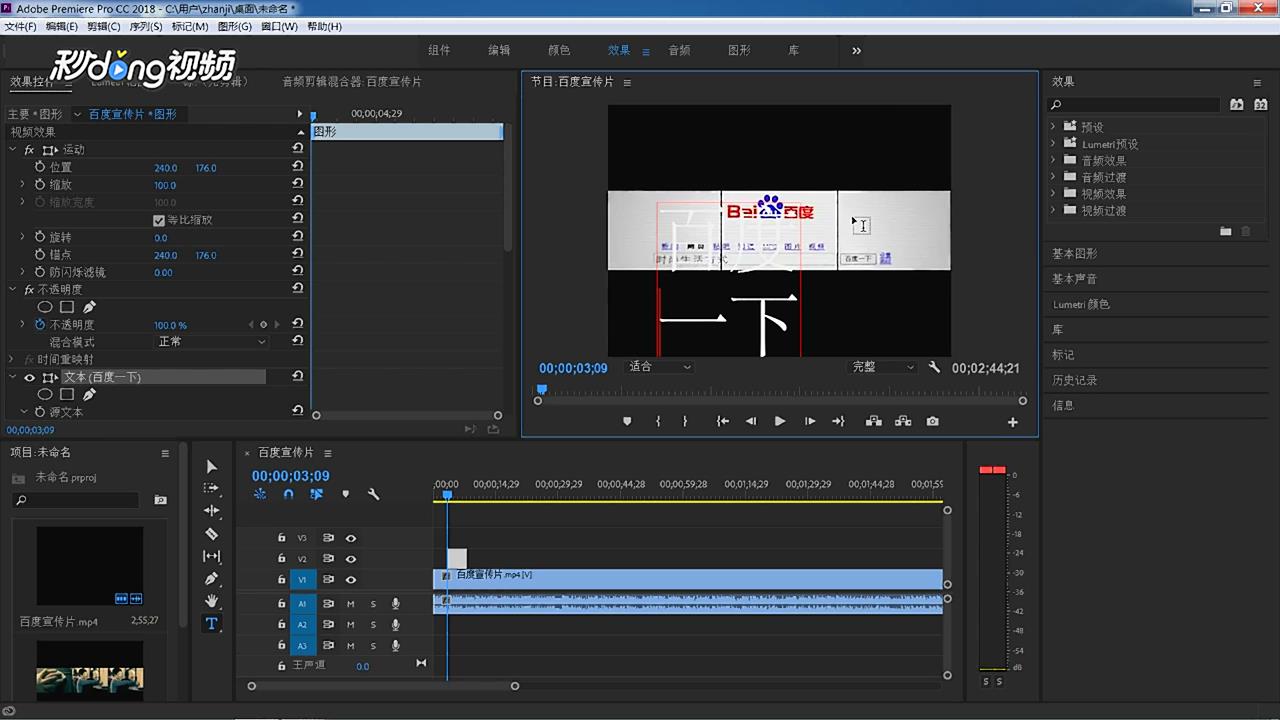Open the 序列(S) menu

point(146,26)
